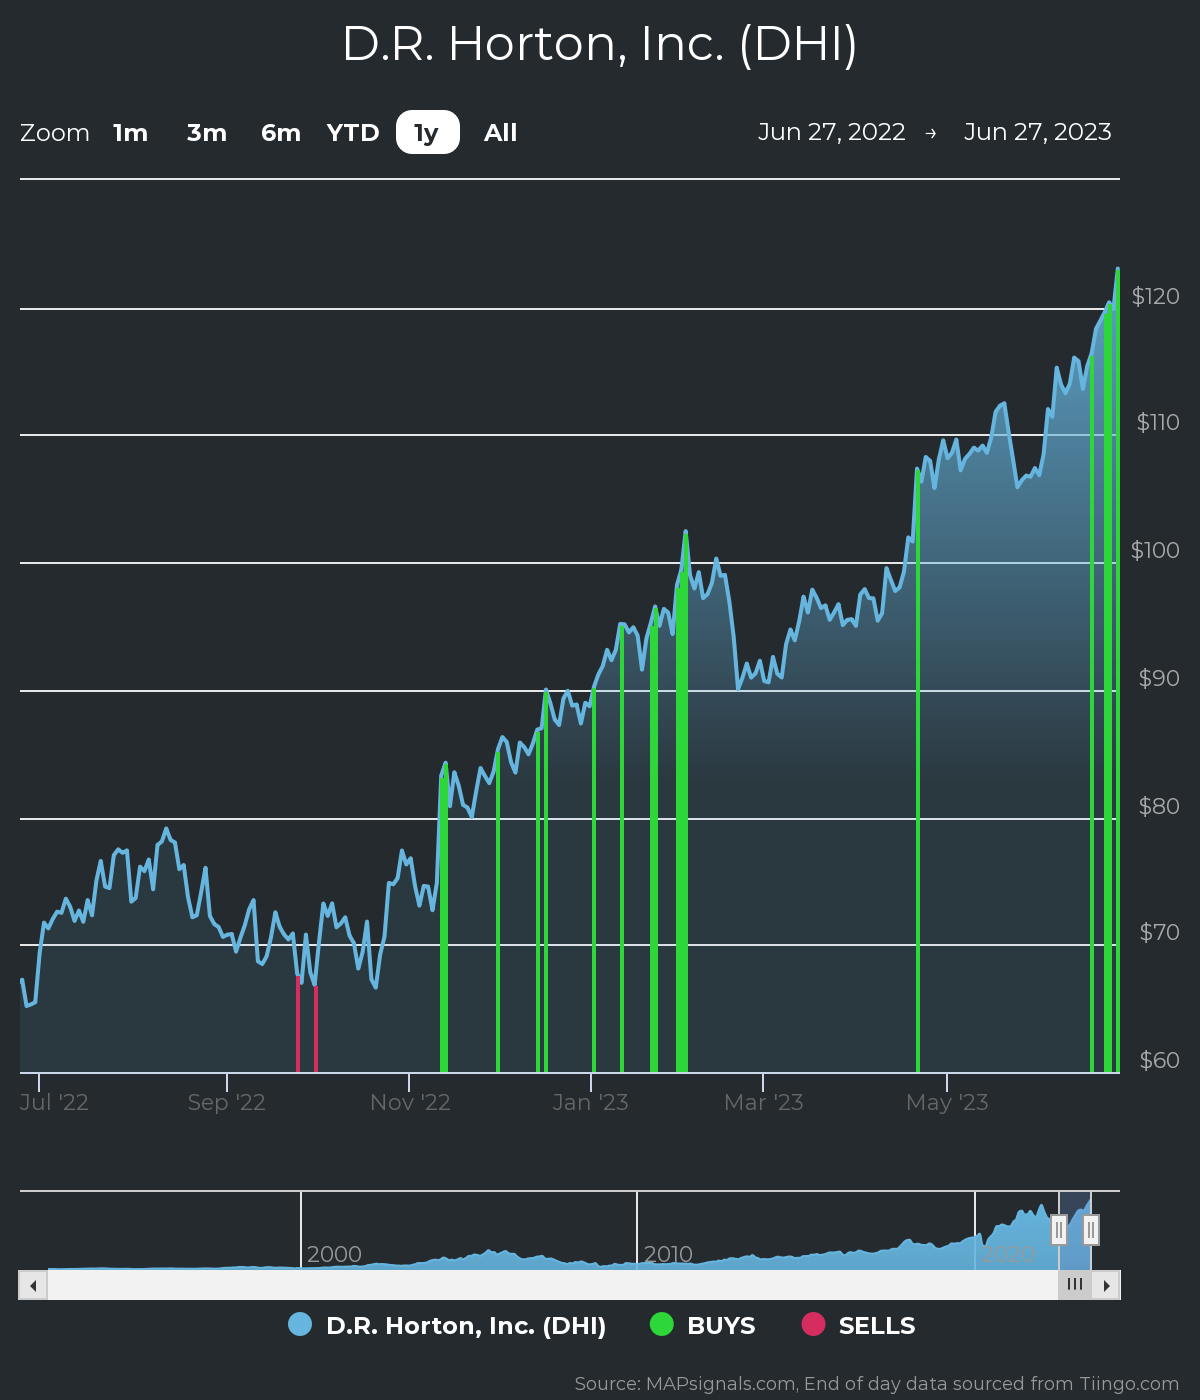Viewport: 1200px width, 1400px height.
Task: Click the $80 y-axis label
Action: 1159,806
